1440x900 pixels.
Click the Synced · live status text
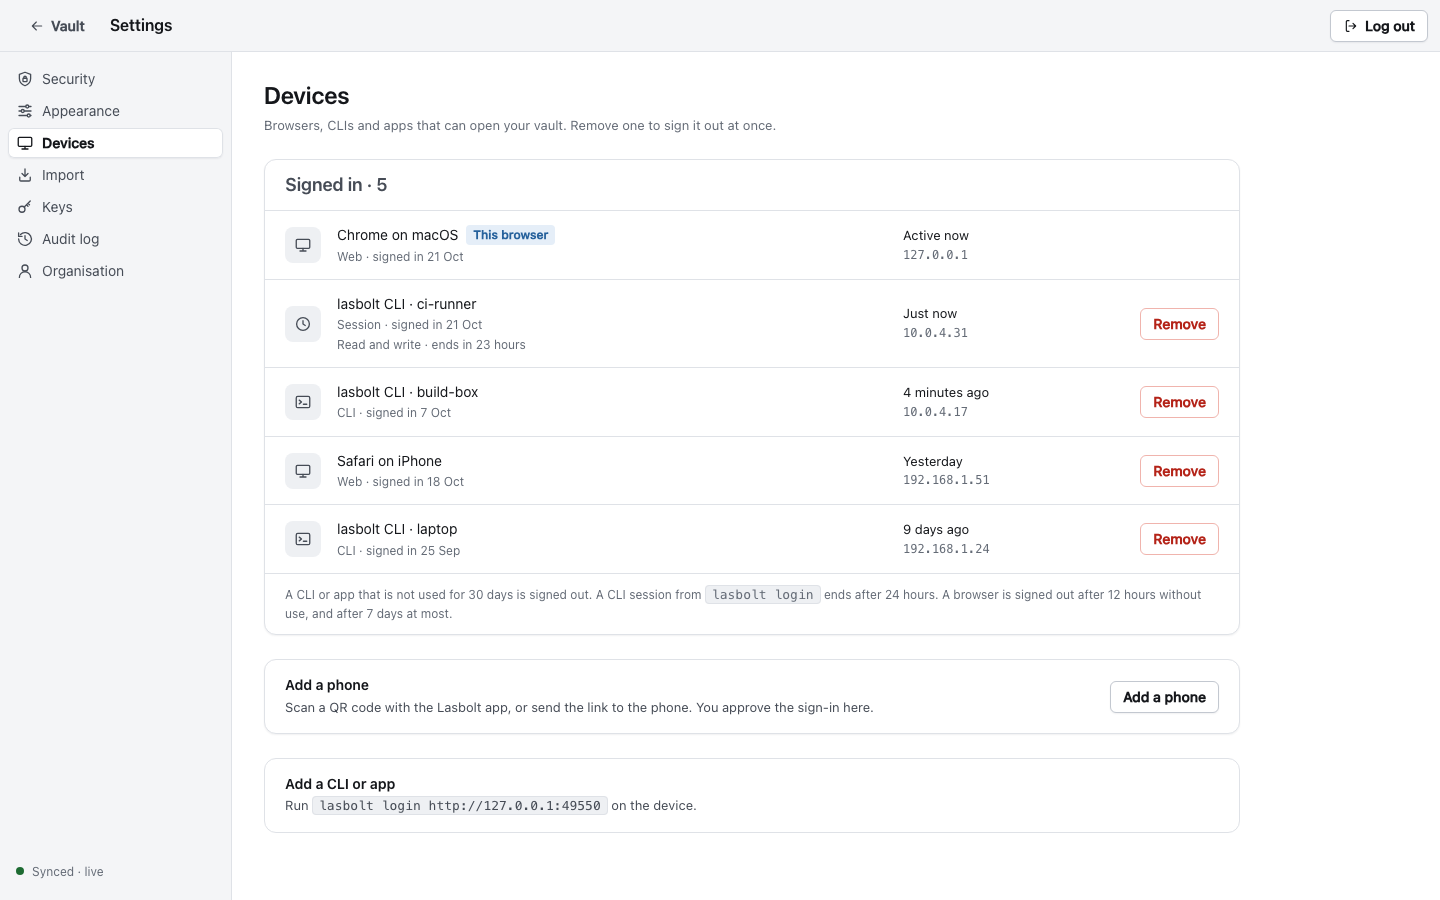(68, 872)
